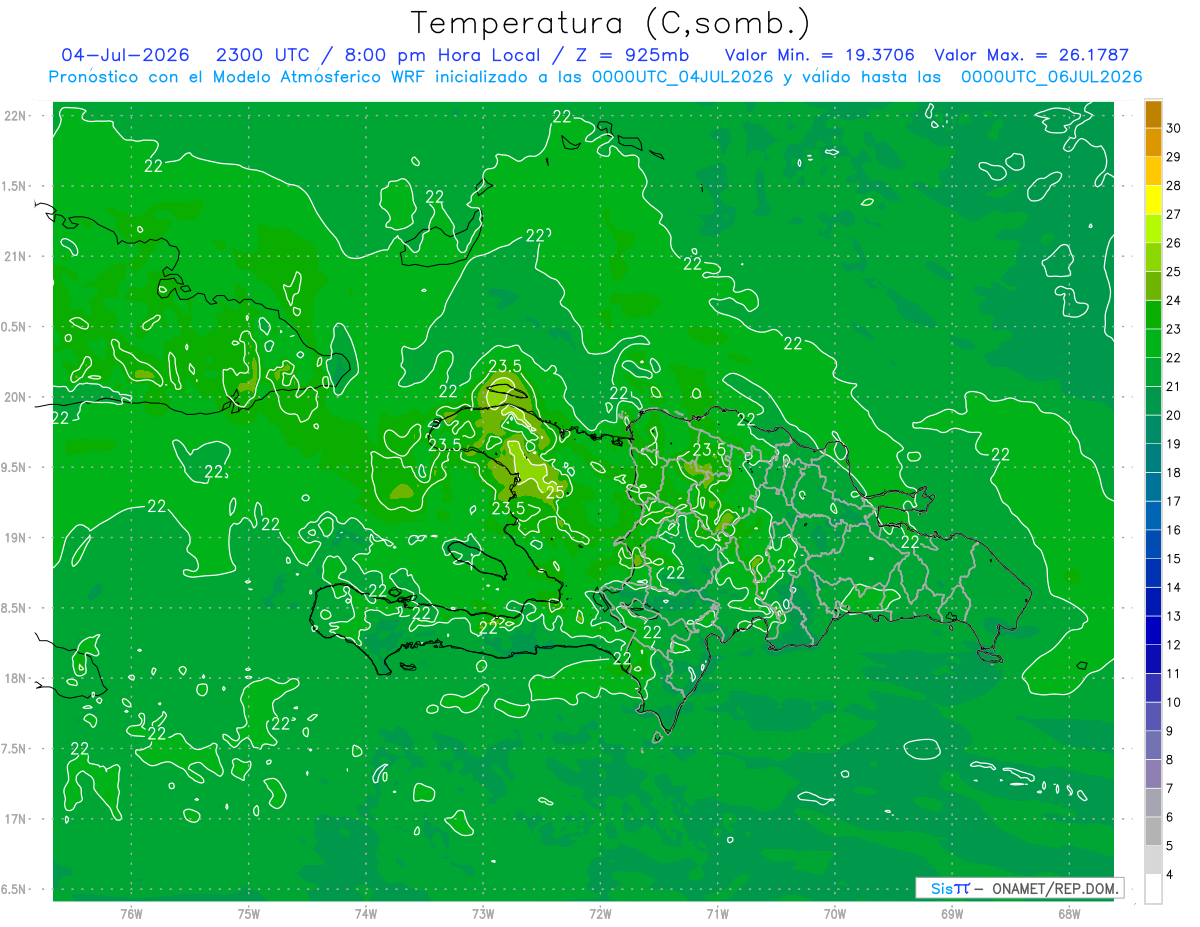
Task: Click the "20N" latitude axis label
Action: [17, 397]
